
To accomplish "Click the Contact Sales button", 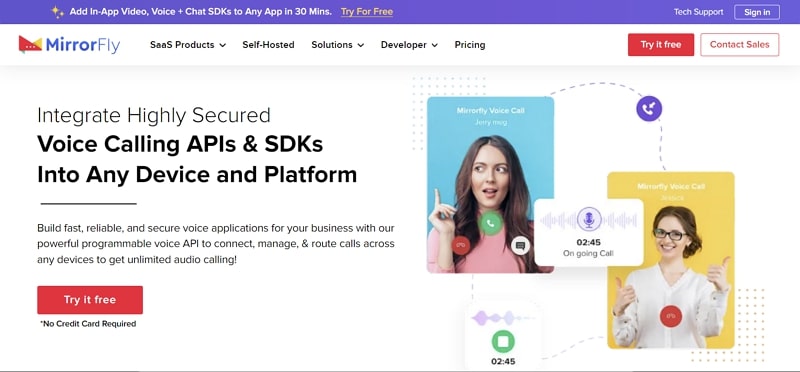I will click(739, 44).
